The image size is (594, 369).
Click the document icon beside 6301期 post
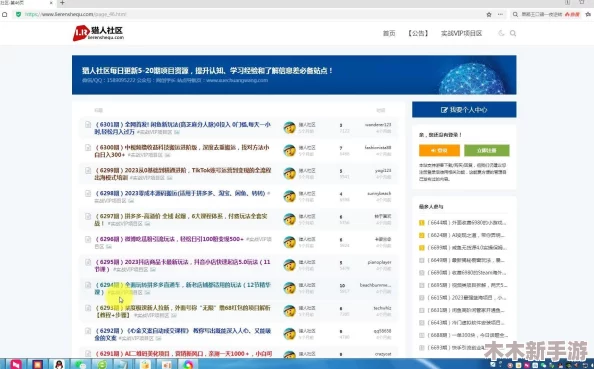(88, 124)
